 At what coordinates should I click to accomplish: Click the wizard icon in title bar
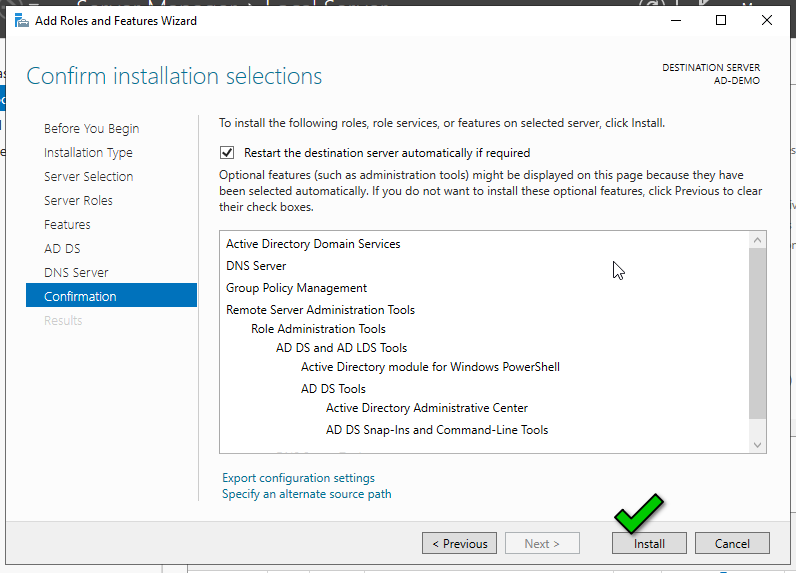(21, 20)
